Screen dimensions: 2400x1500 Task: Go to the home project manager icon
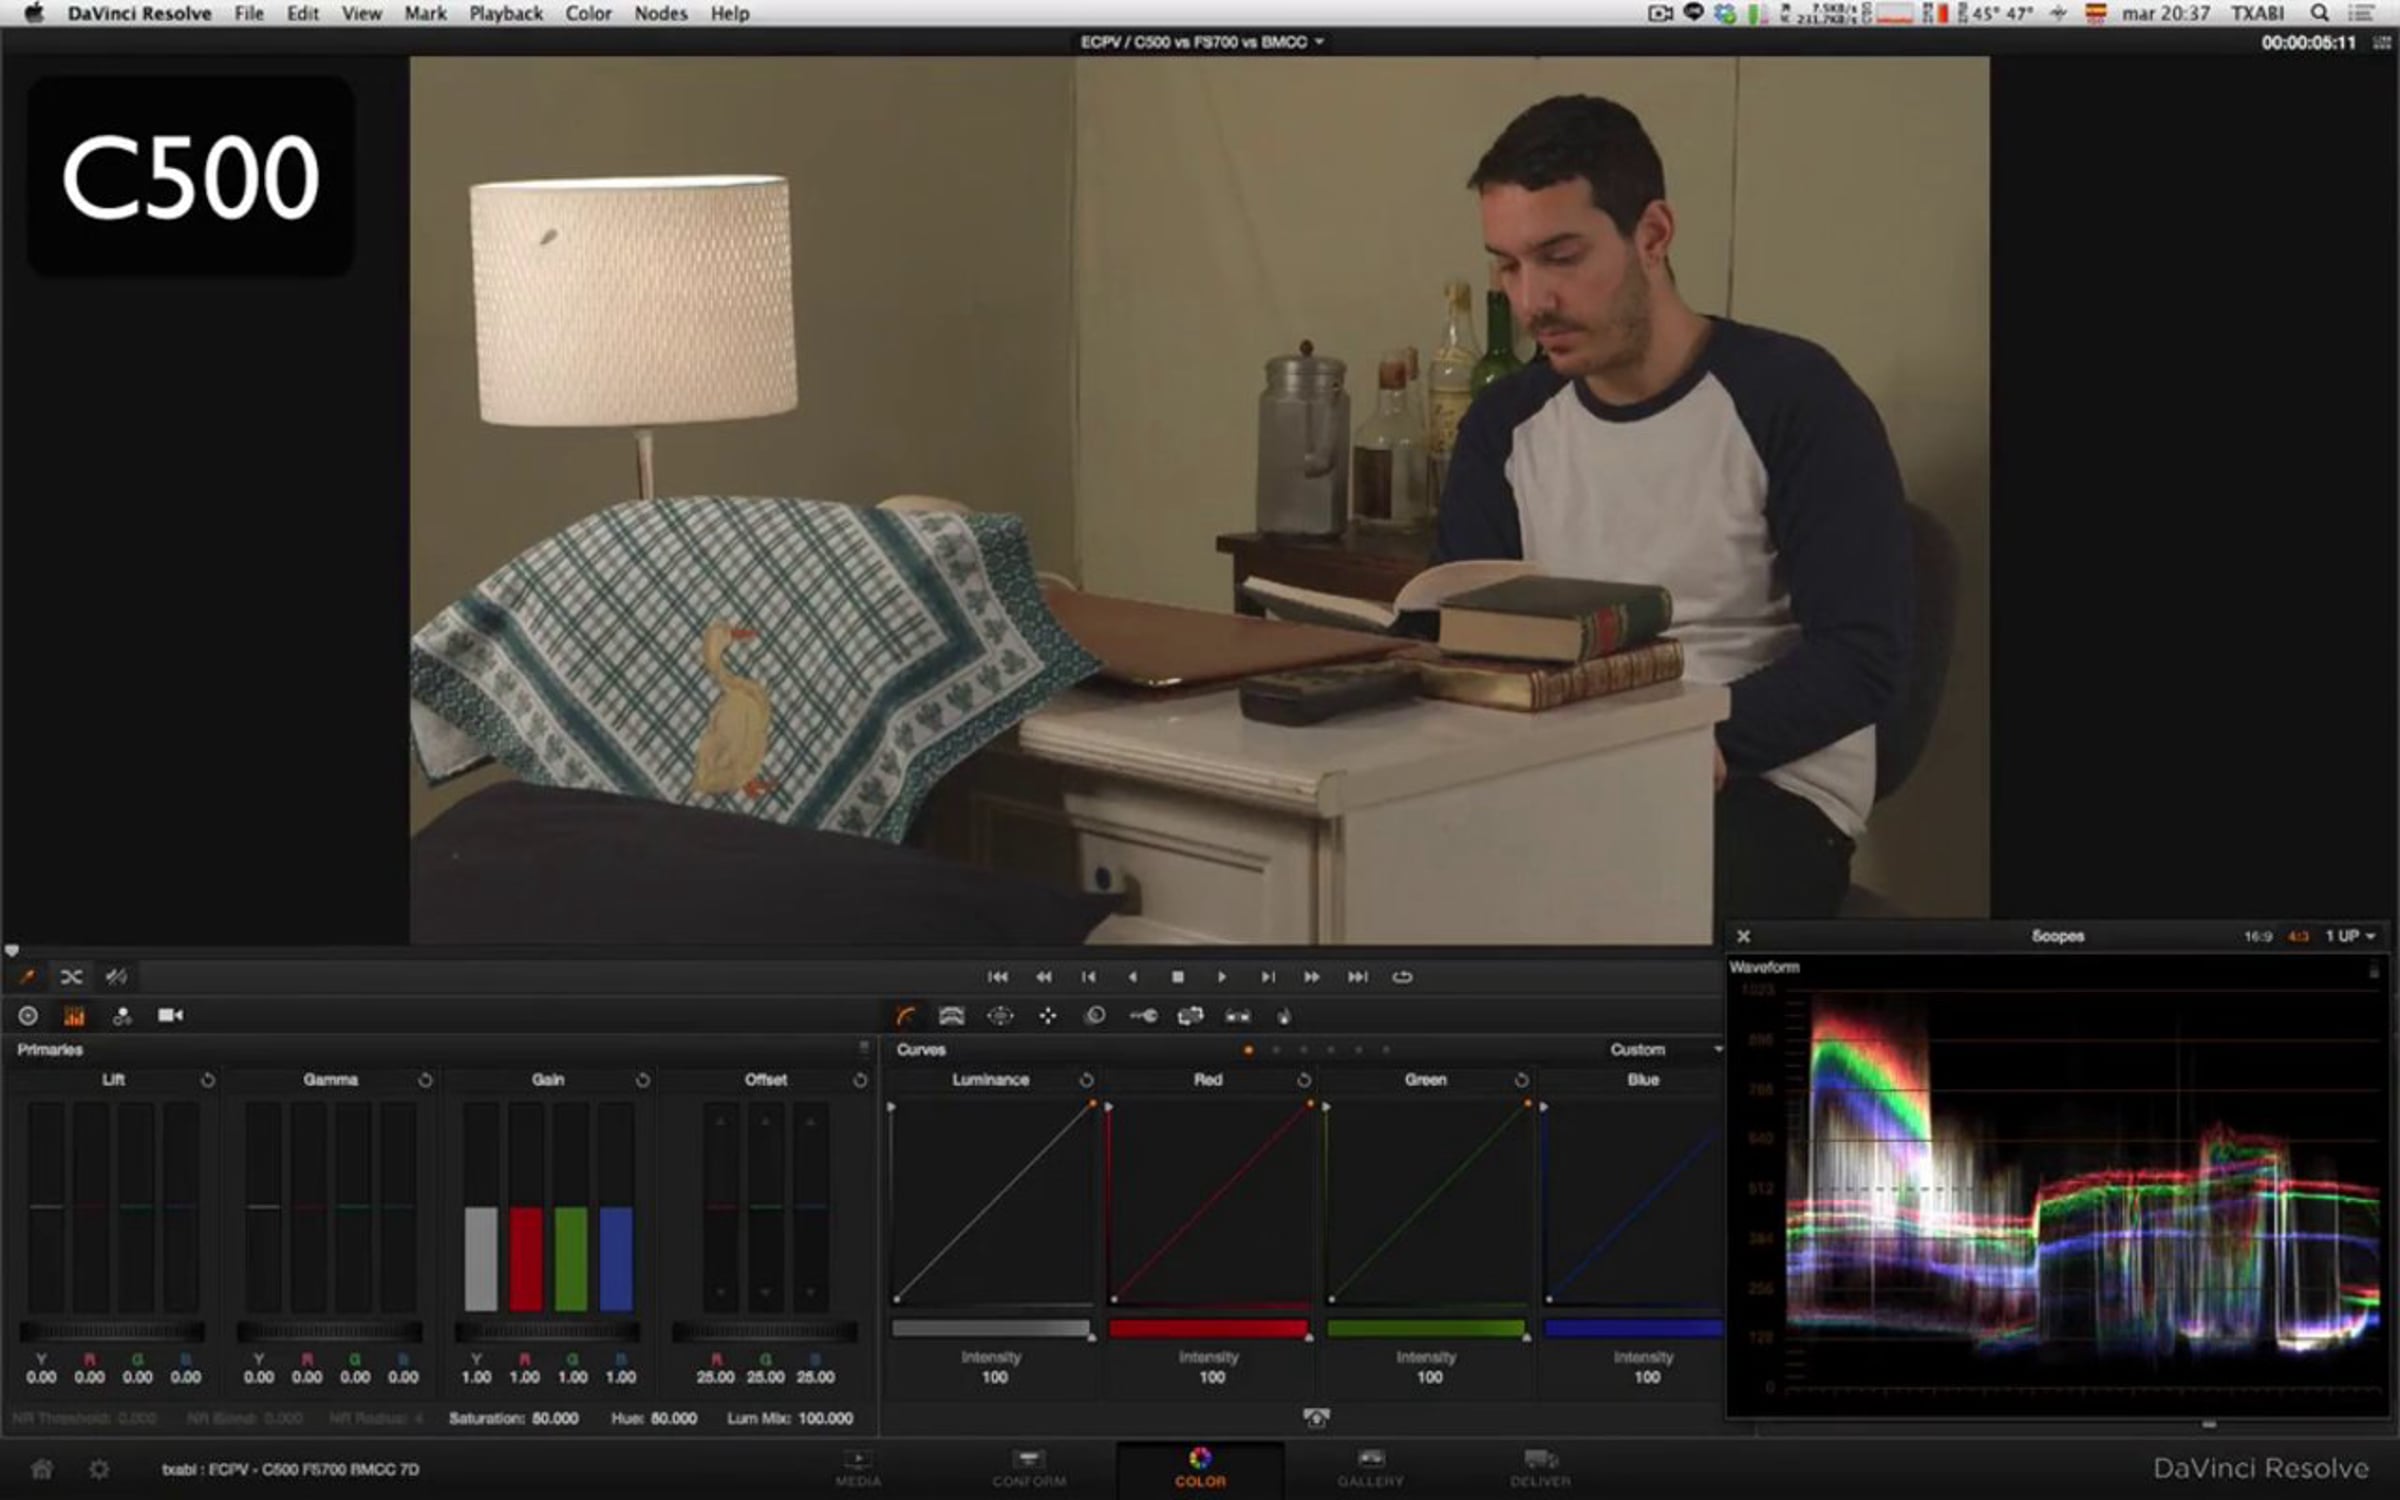tap(42, 1469)
